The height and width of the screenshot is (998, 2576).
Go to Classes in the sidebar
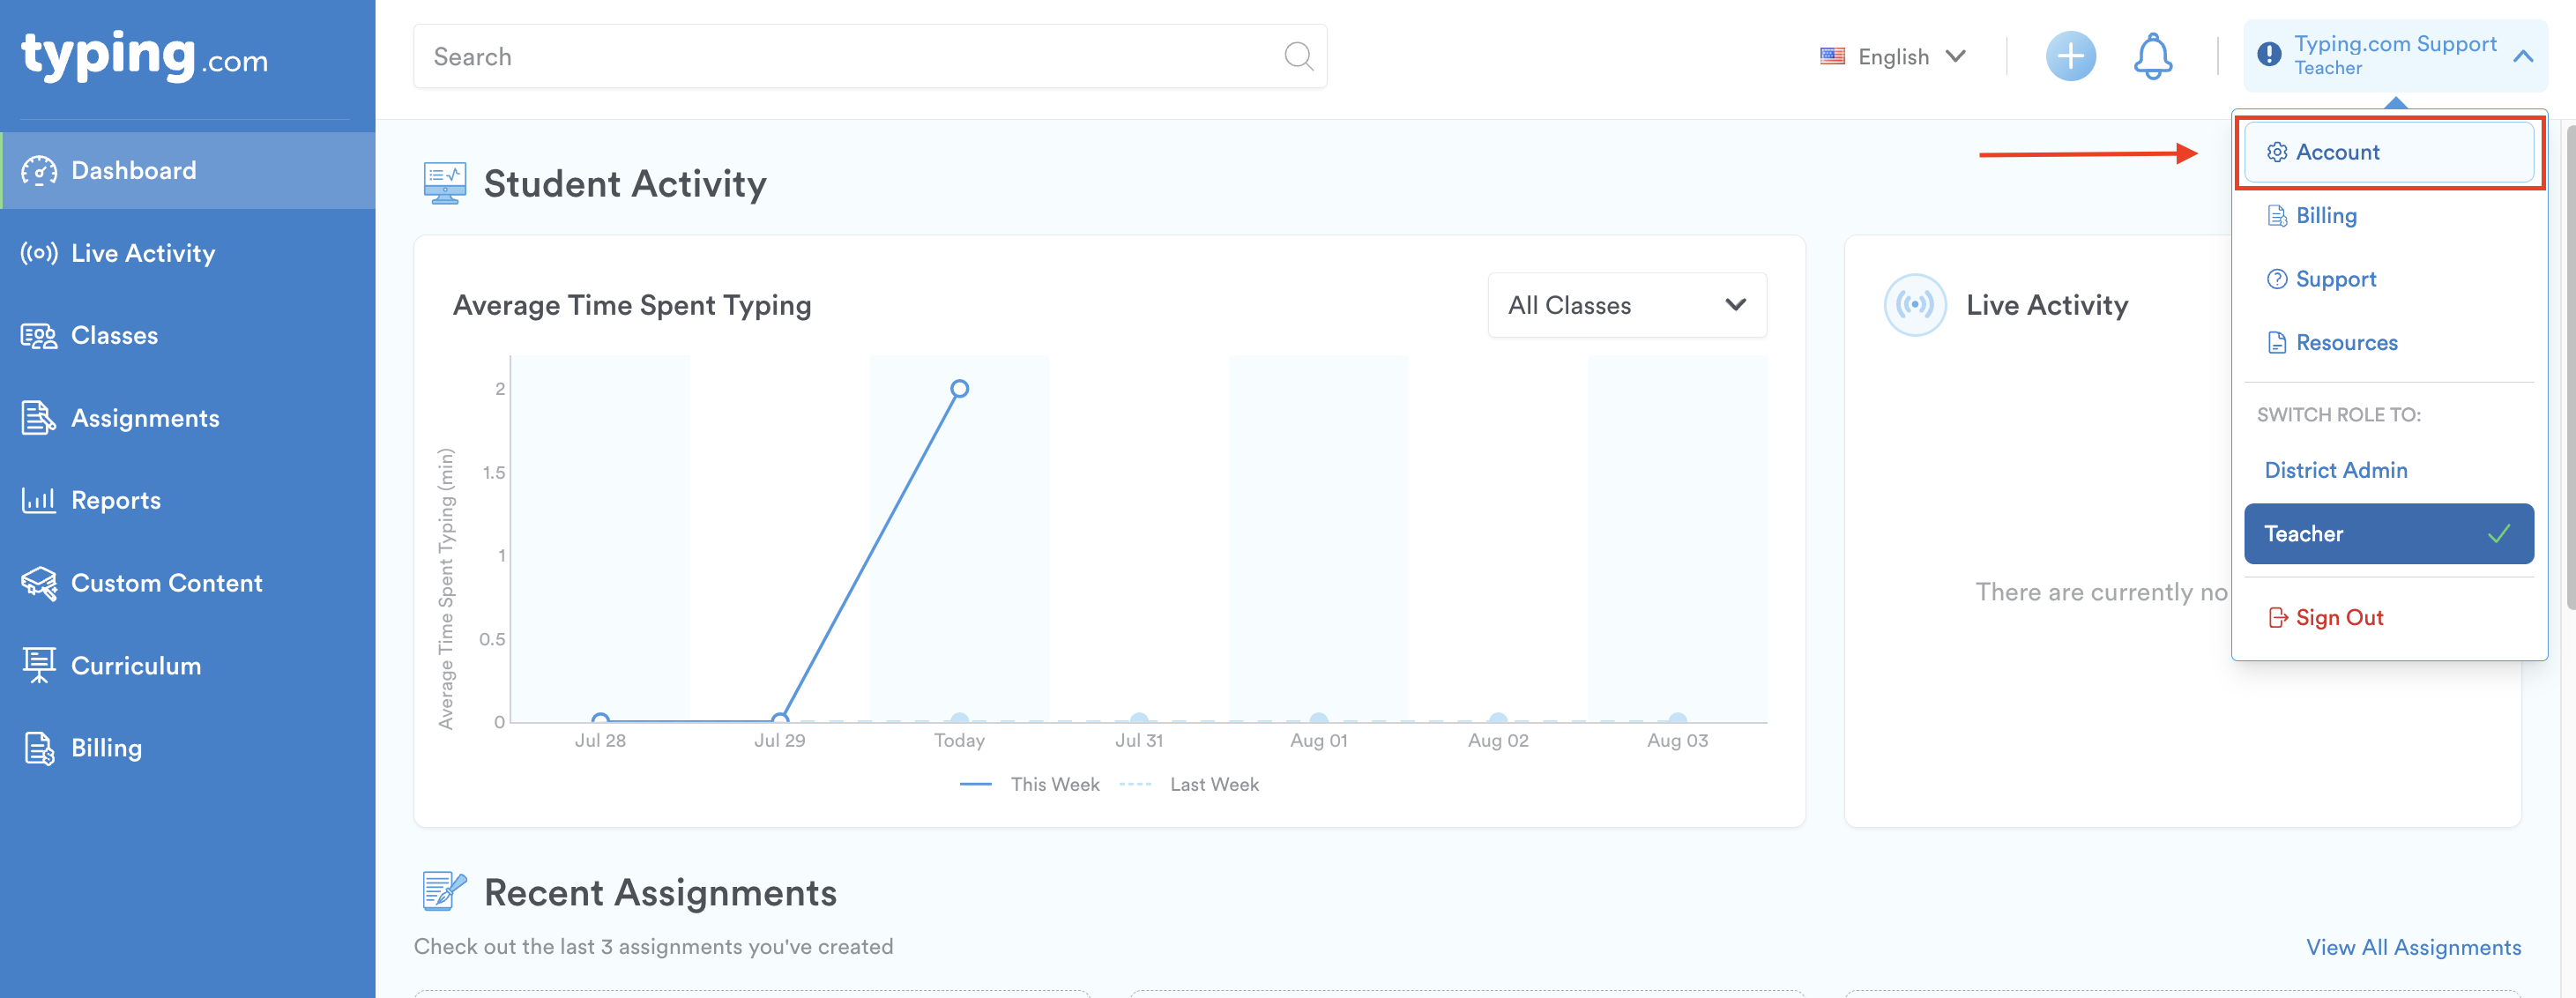click(114, 336)
